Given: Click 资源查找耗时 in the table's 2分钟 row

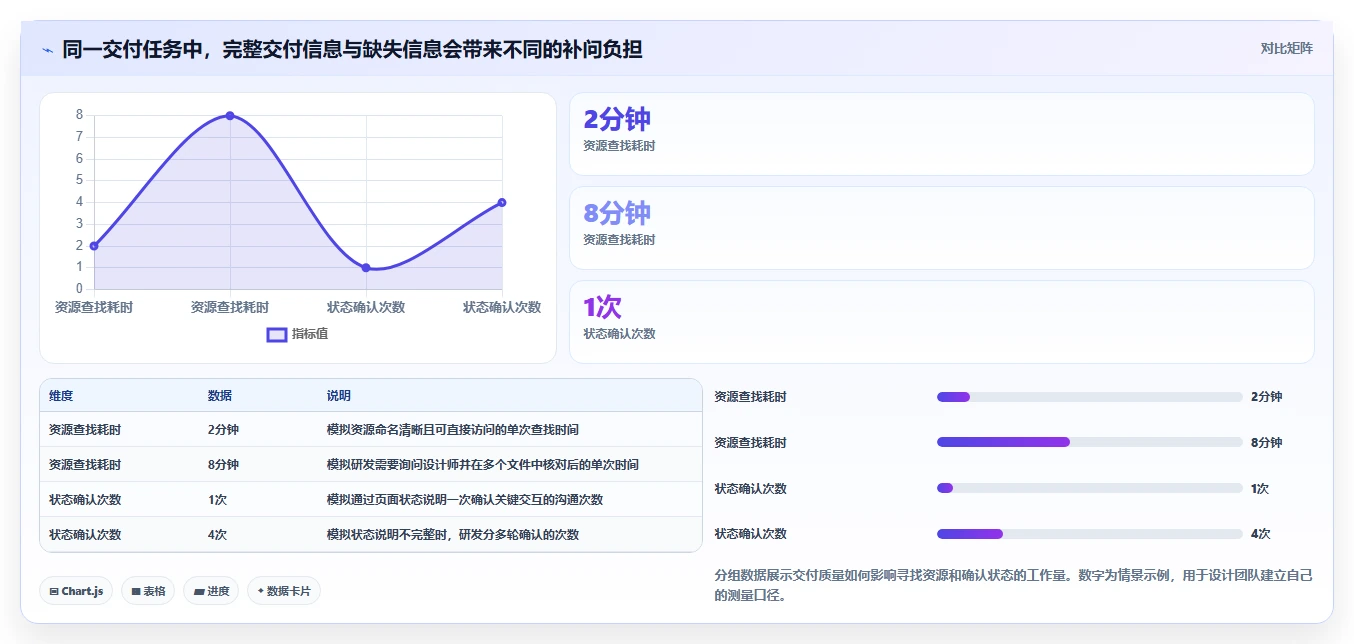Looking at the screenshot, I should coord(85,430).
